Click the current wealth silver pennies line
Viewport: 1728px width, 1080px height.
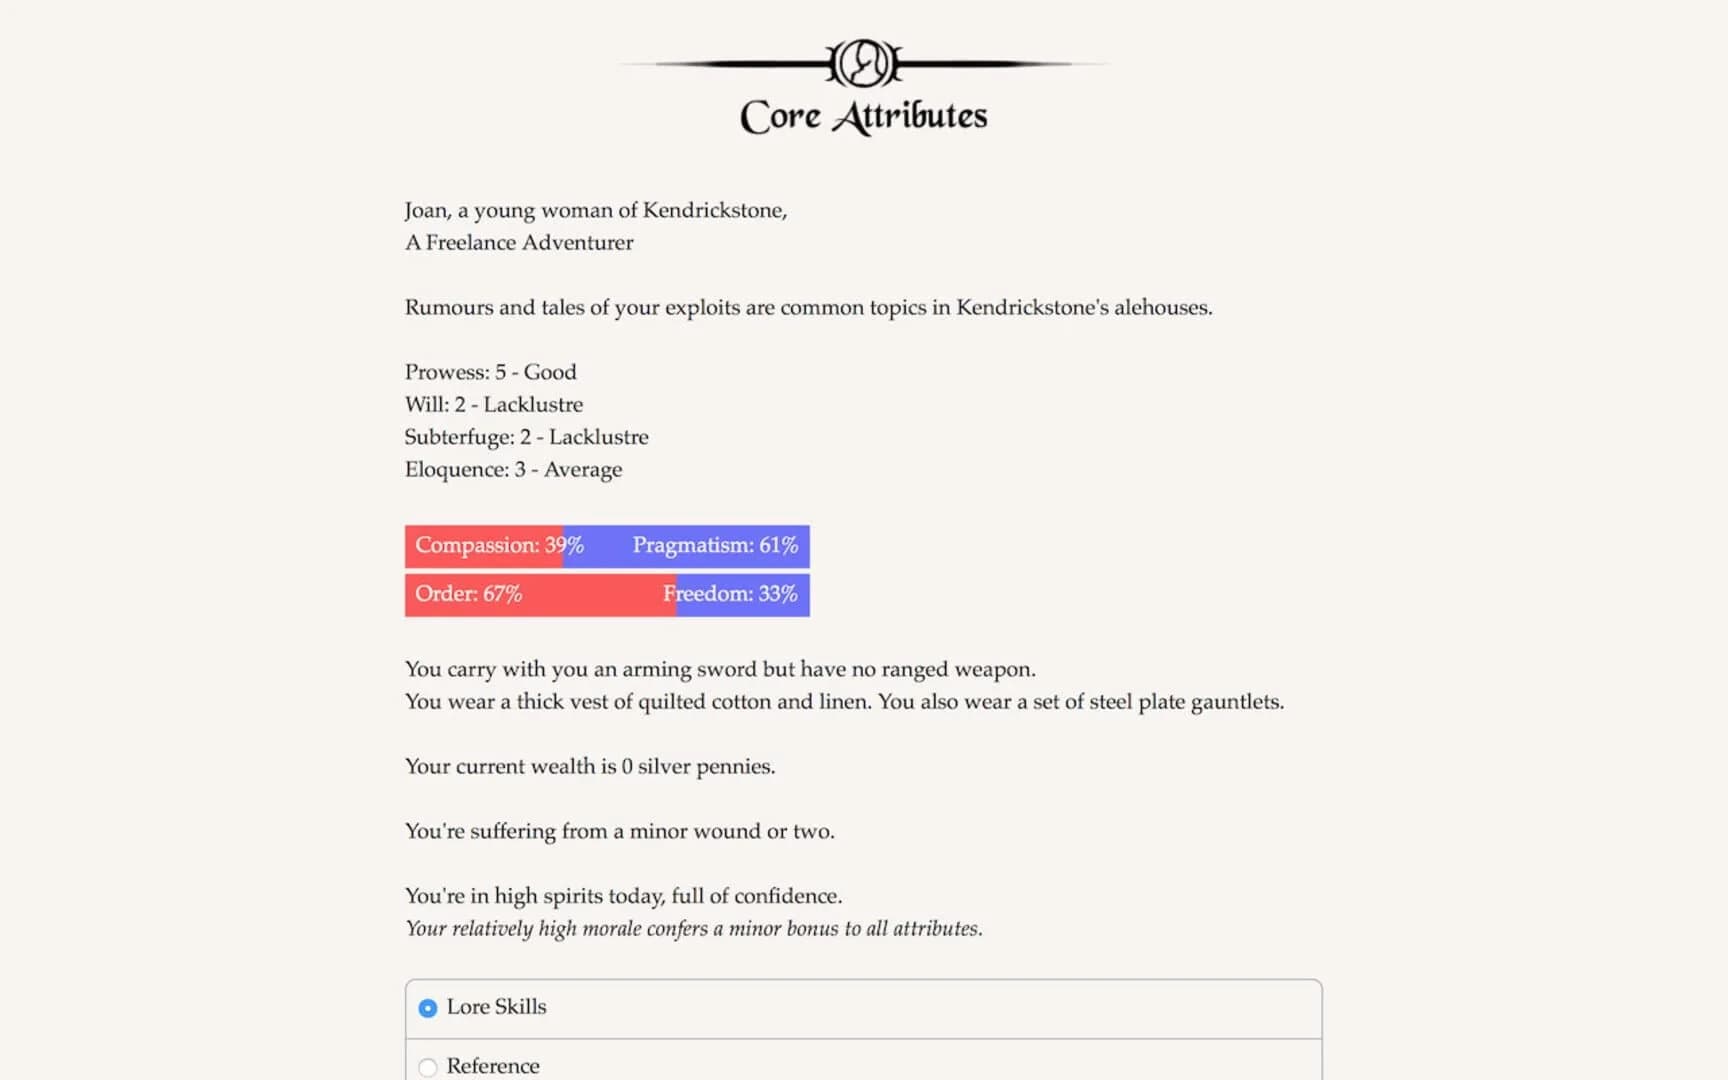click(x=589, y=766)
